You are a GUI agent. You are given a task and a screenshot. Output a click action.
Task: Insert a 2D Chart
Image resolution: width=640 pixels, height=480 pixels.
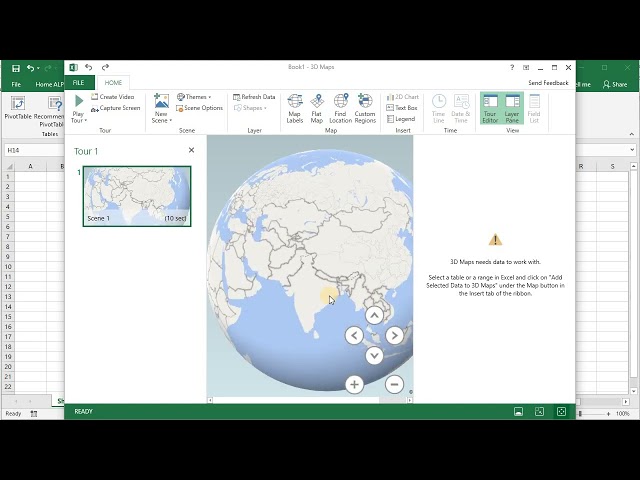402,97
